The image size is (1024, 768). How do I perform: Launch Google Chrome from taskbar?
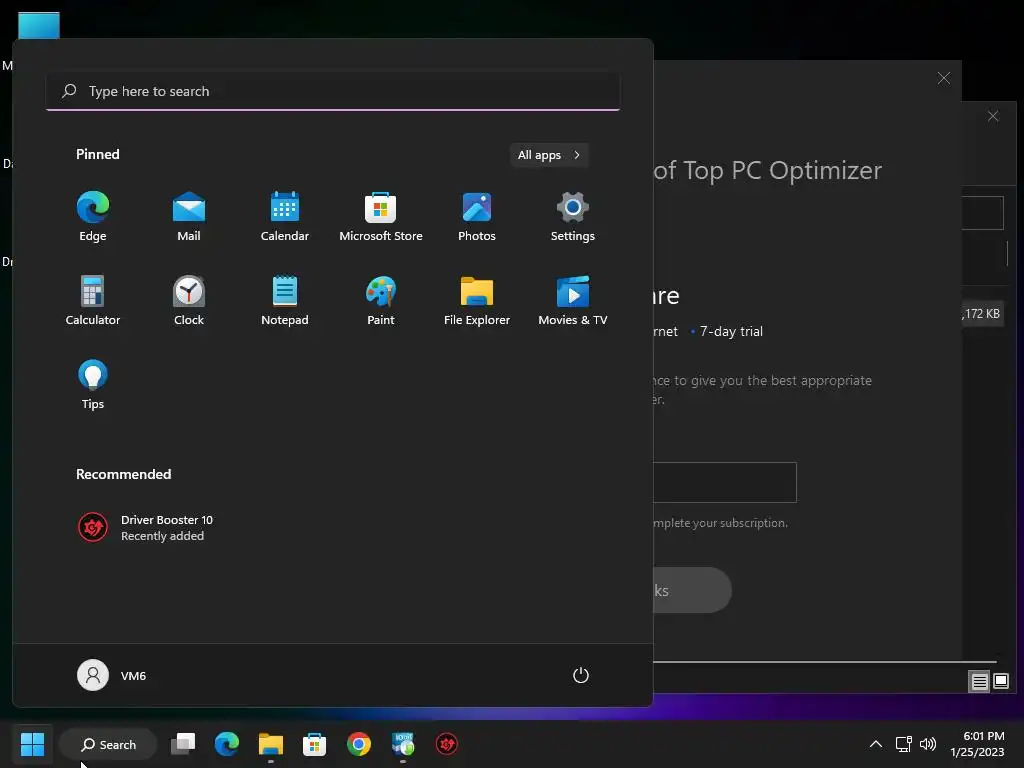[x=359, y=744]
